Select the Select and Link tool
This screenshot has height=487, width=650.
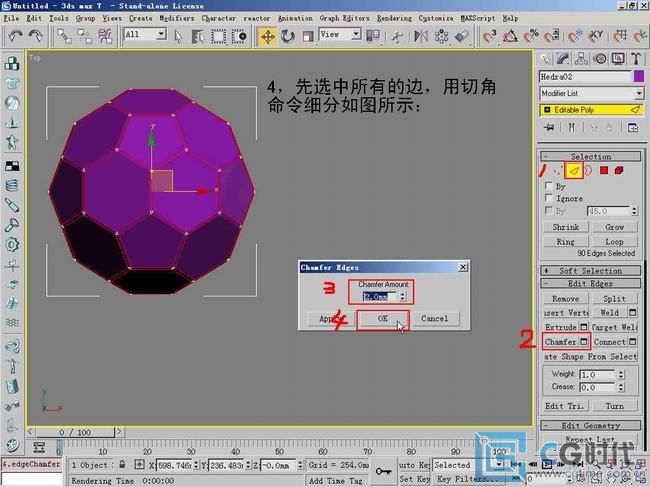click(x=64, y=36)
